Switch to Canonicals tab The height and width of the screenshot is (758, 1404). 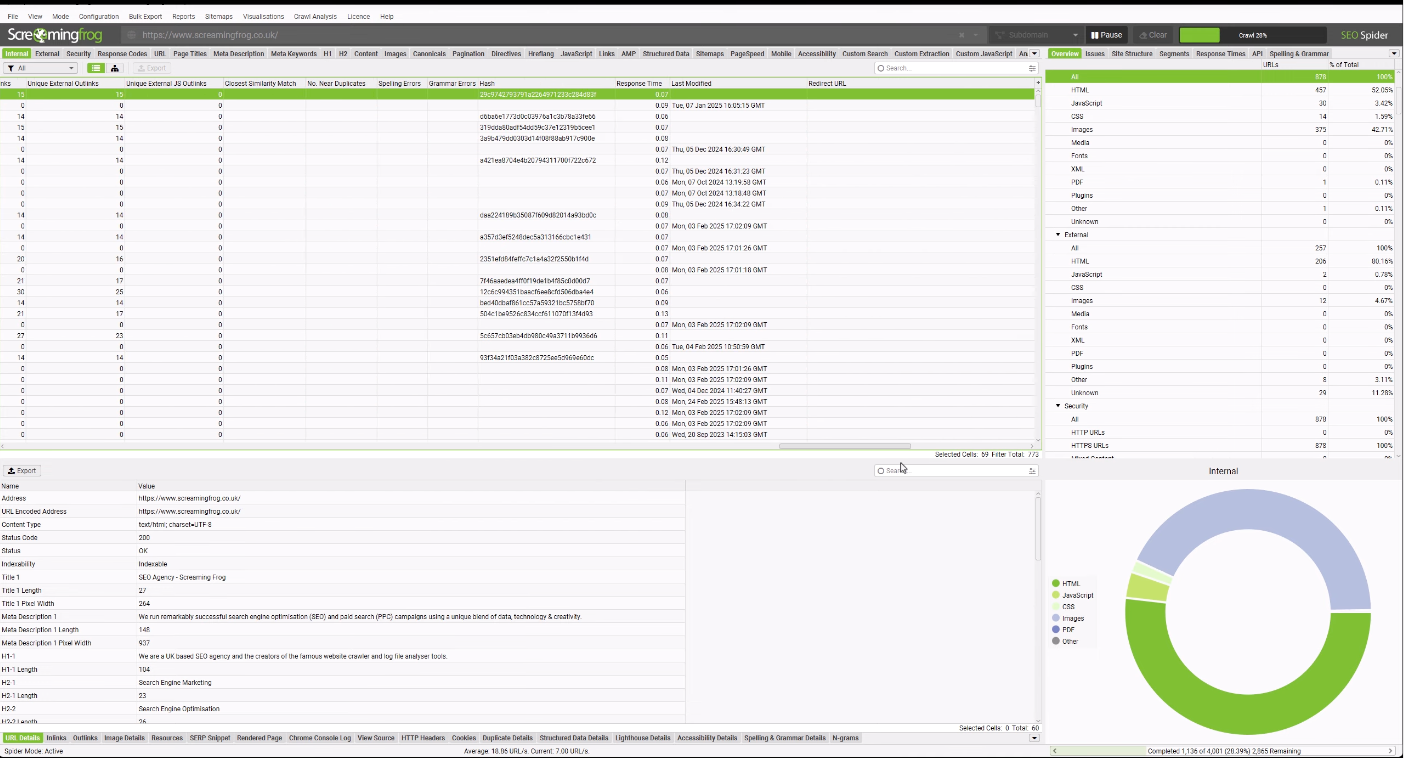pos(430,53)
